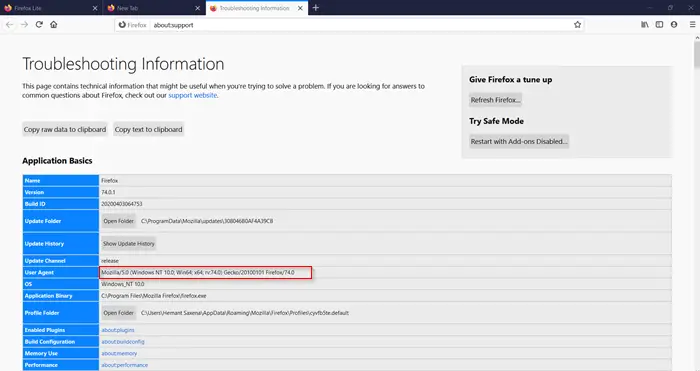This screenshot has height=371, width=700.
Task: Click the Application Binary firefox.exe path
Action: click(154, 296)
